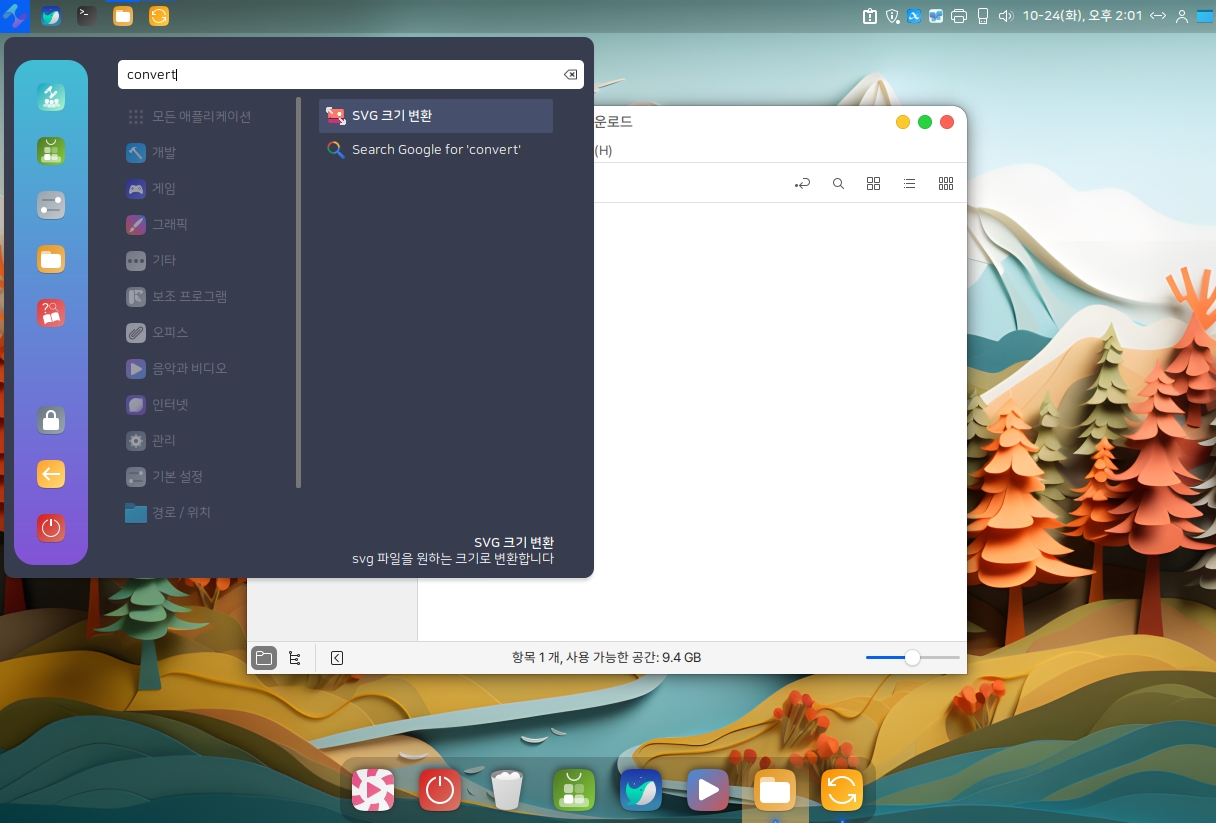Image resolution: width=1216 pixels, height=823 pixels.
Task: Adjust the icon zoom slider
Action: [912, 658]
